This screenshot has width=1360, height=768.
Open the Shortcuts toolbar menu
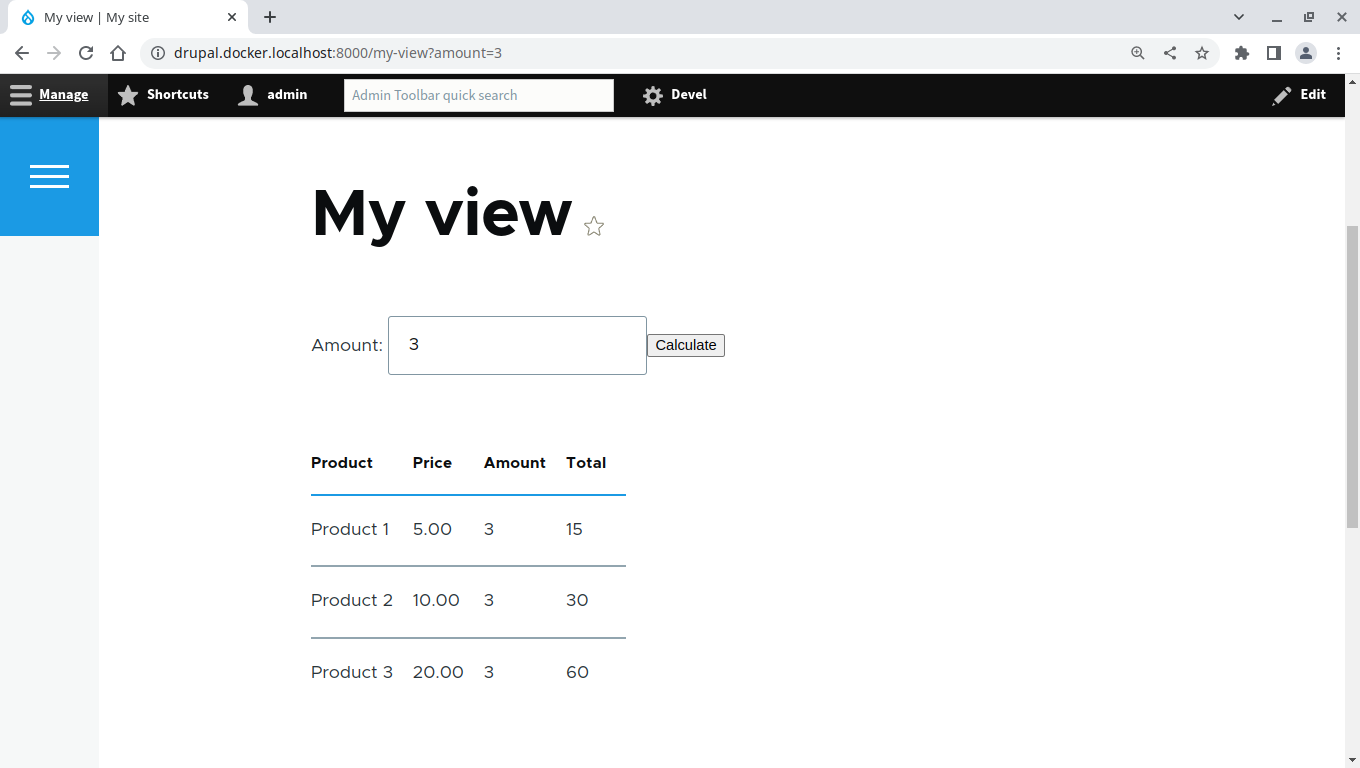[x=164, y=95]
